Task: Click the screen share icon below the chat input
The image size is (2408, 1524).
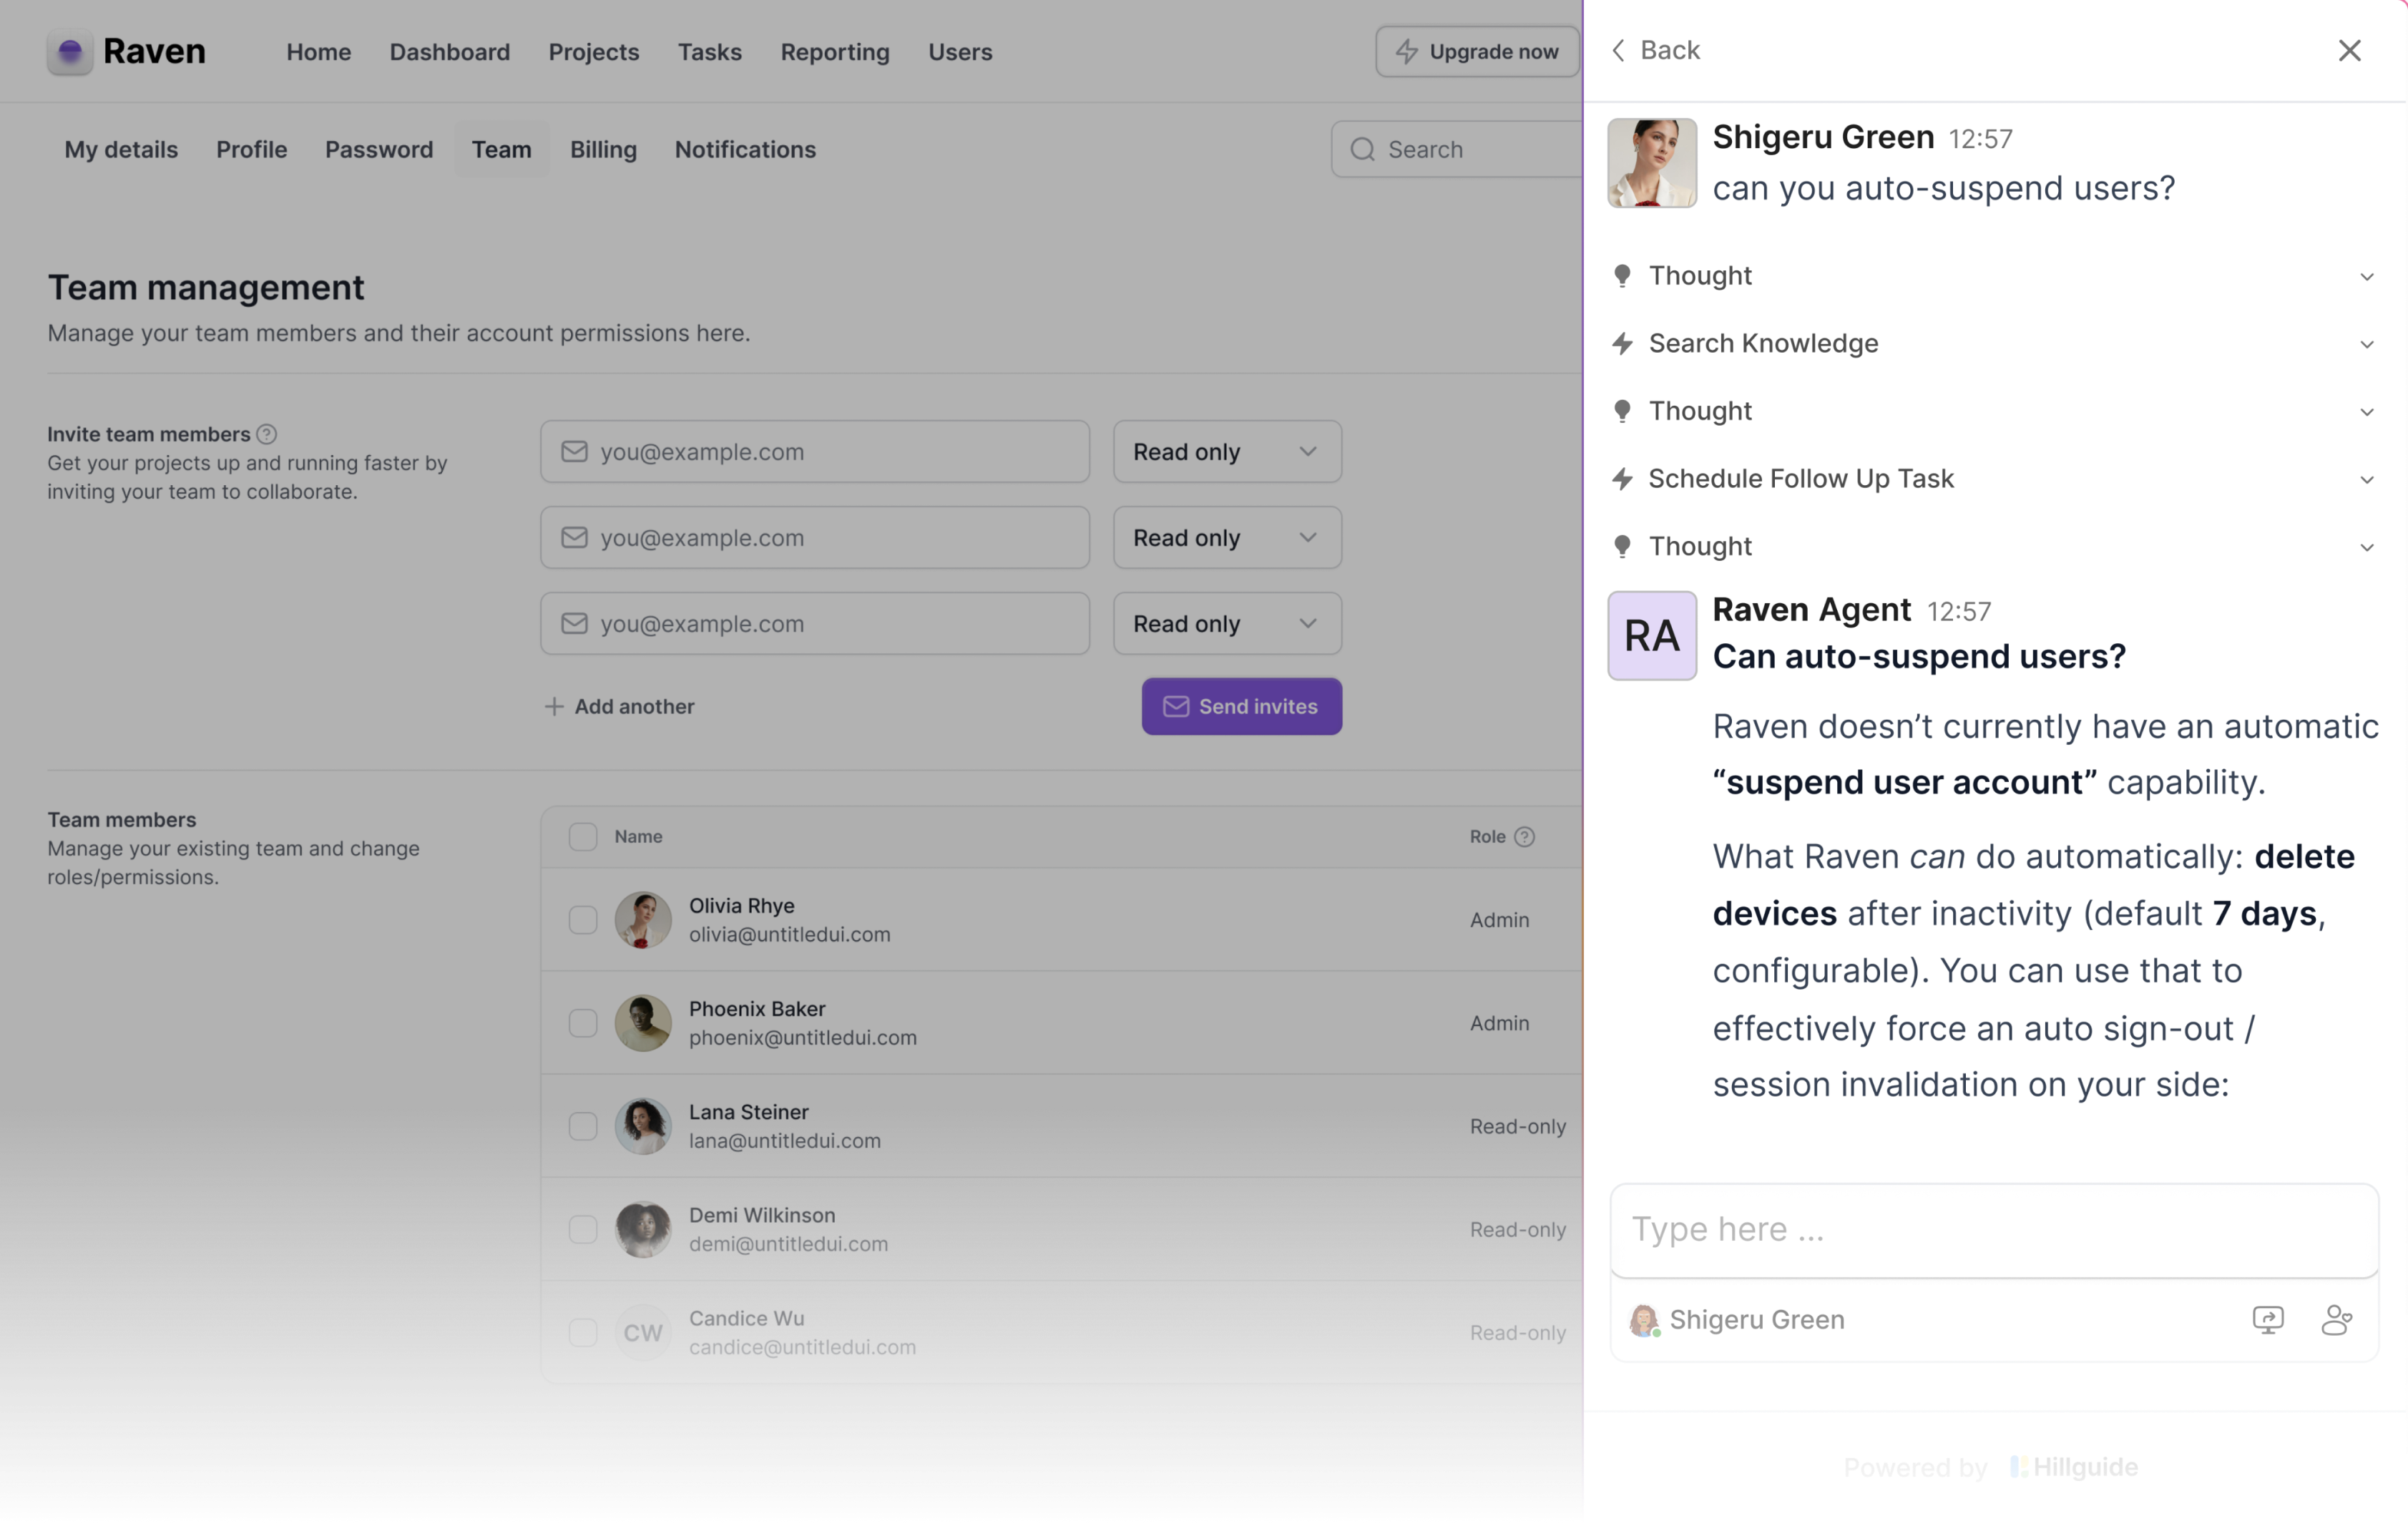Action: [2268, 1319]
